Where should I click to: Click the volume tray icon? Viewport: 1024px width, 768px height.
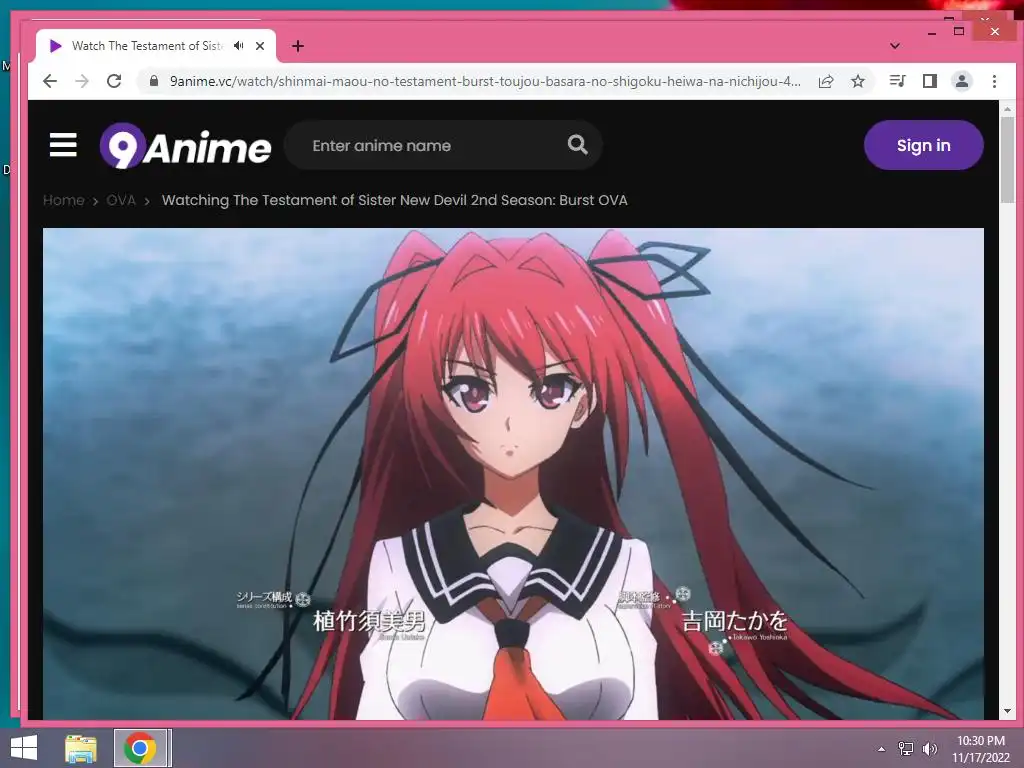tap(929, 749)
